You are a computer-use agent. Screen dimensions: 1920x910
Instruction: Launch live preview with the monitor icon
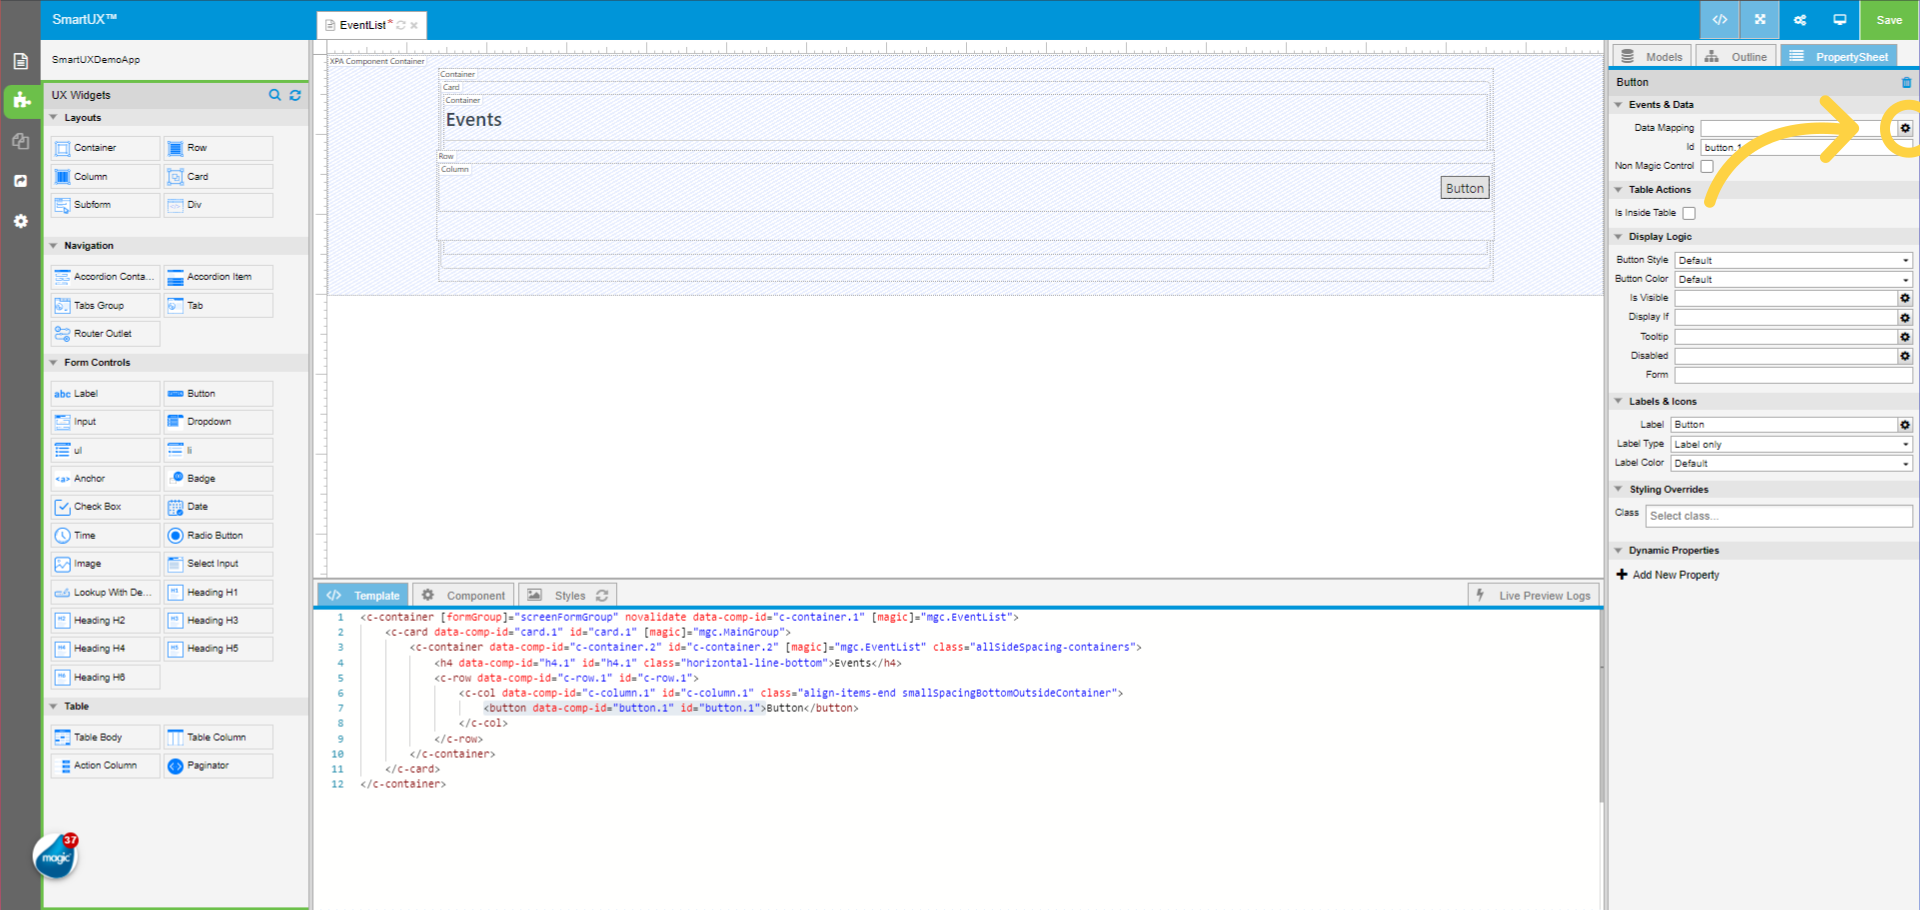1839,20
